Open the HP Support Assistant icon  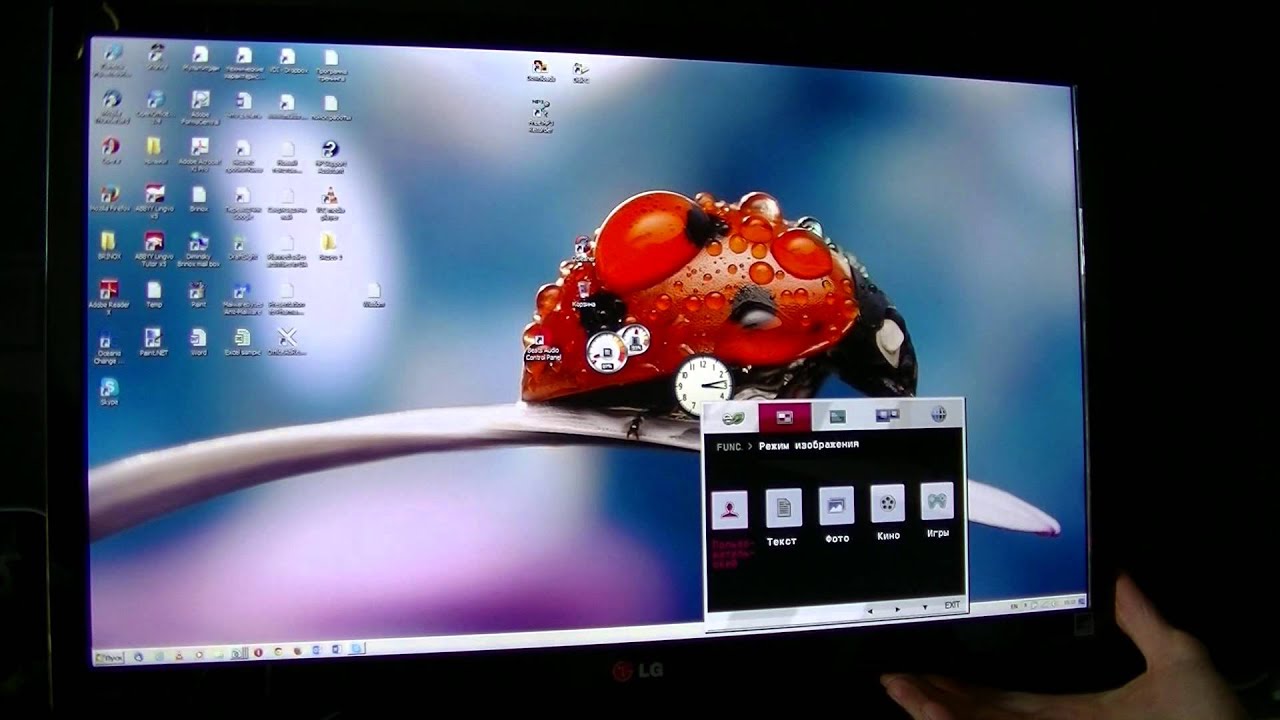coord(330,155)
